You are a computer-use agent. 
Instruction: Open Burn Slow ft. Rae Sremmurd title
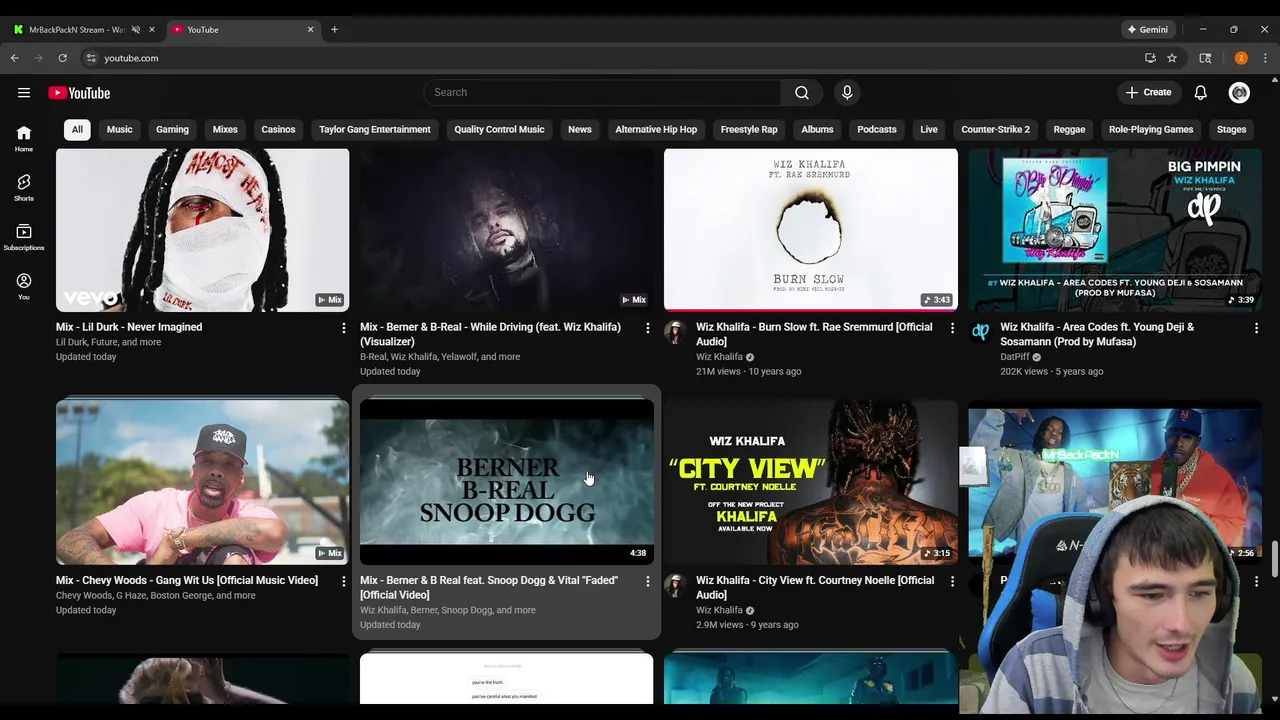click(x=815, y=334)
